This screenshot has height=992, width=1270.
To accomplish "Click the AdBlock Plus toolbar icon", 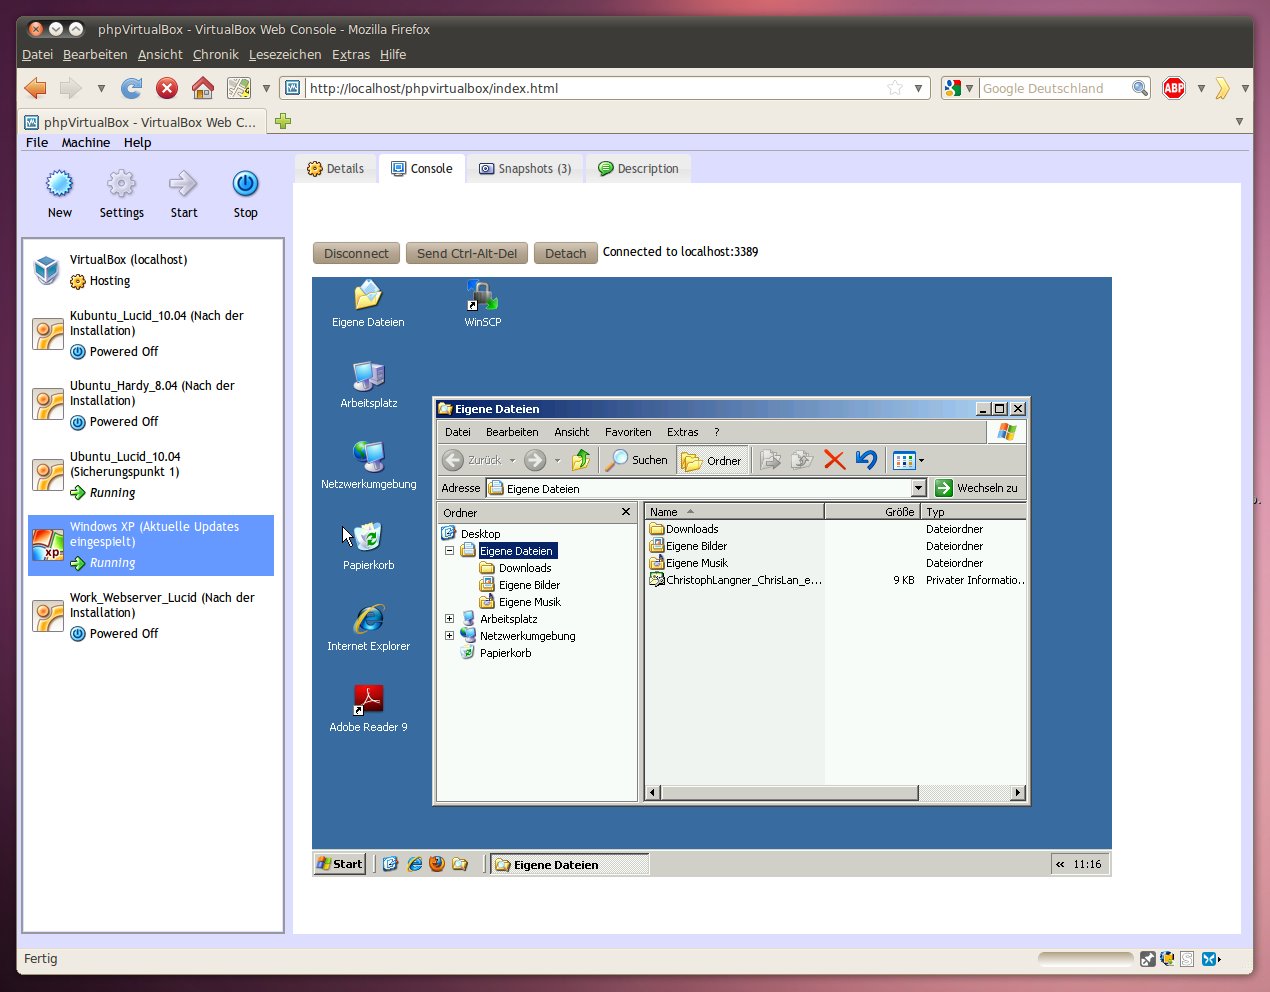I will 1174,88.
